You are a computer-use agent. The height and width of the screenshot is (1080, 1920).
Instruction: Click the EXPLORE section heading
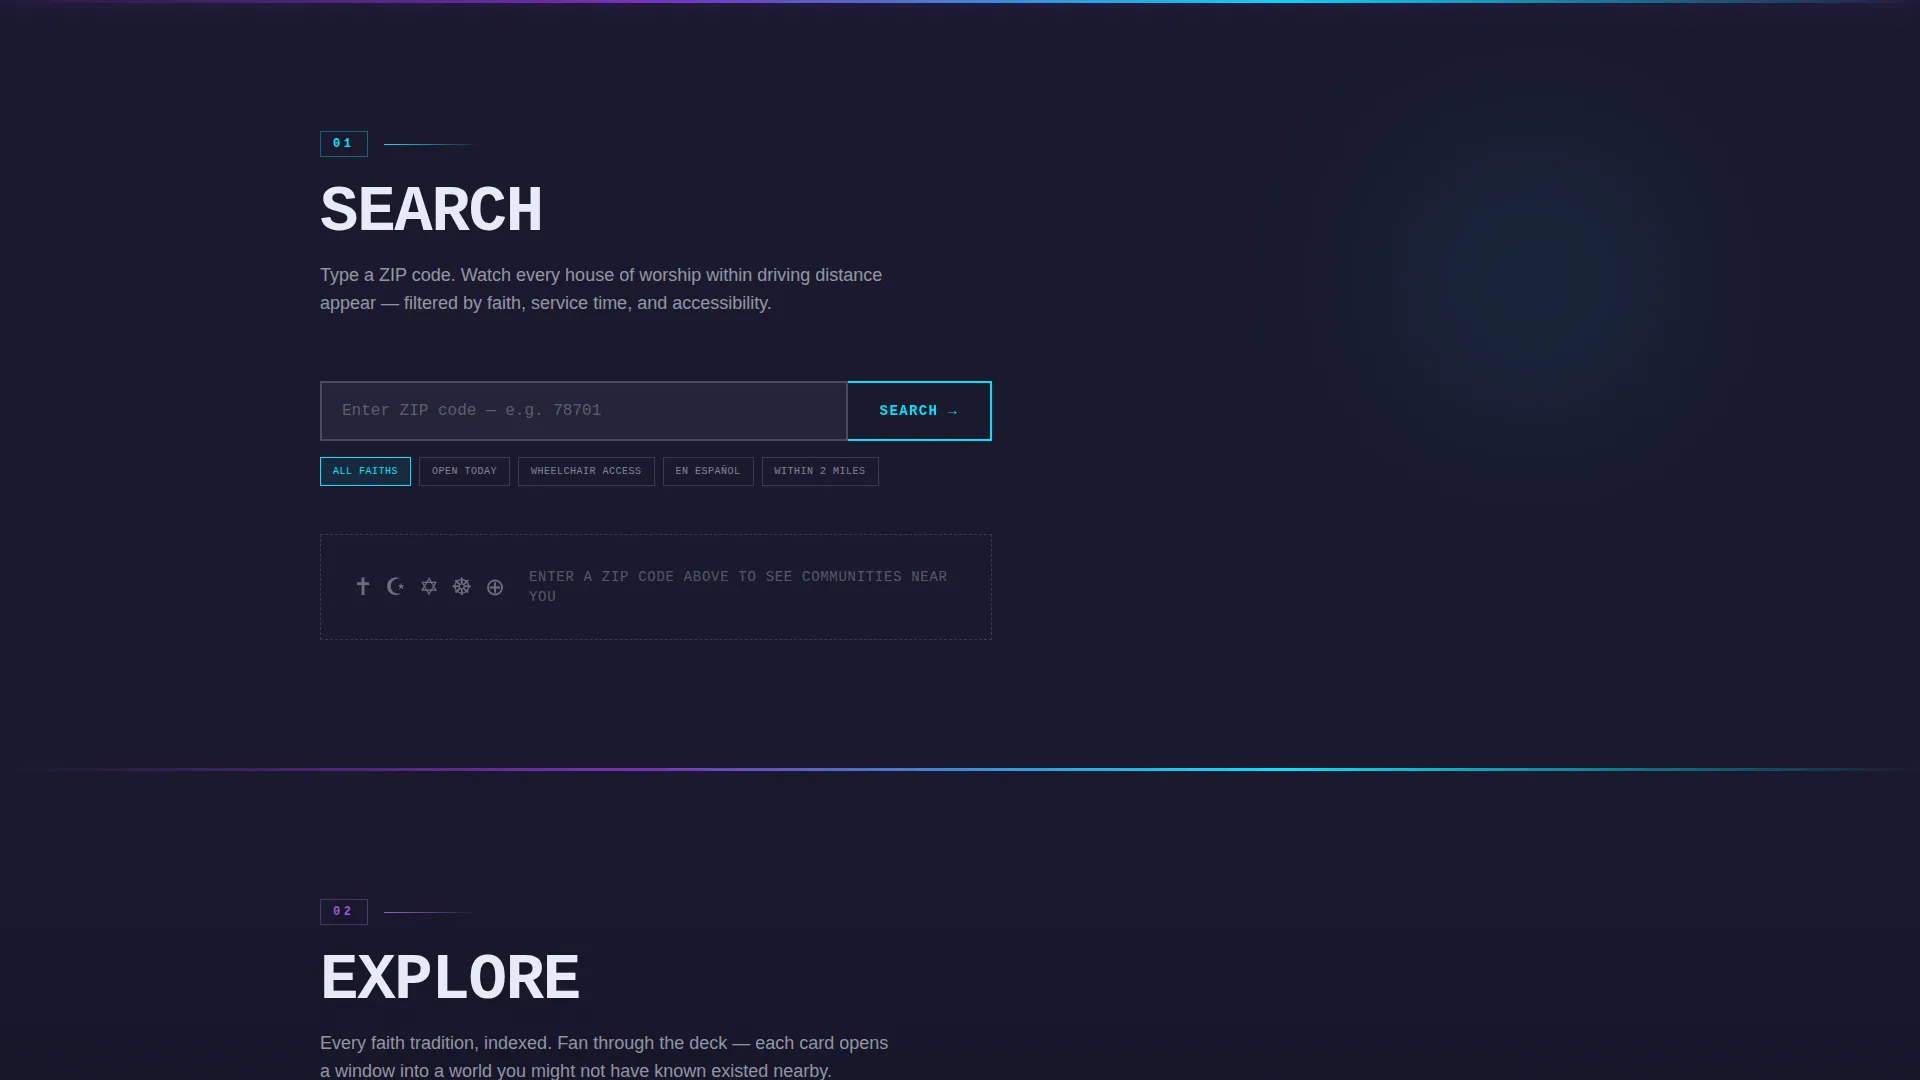pyautogui.click(x=450, y=978)
